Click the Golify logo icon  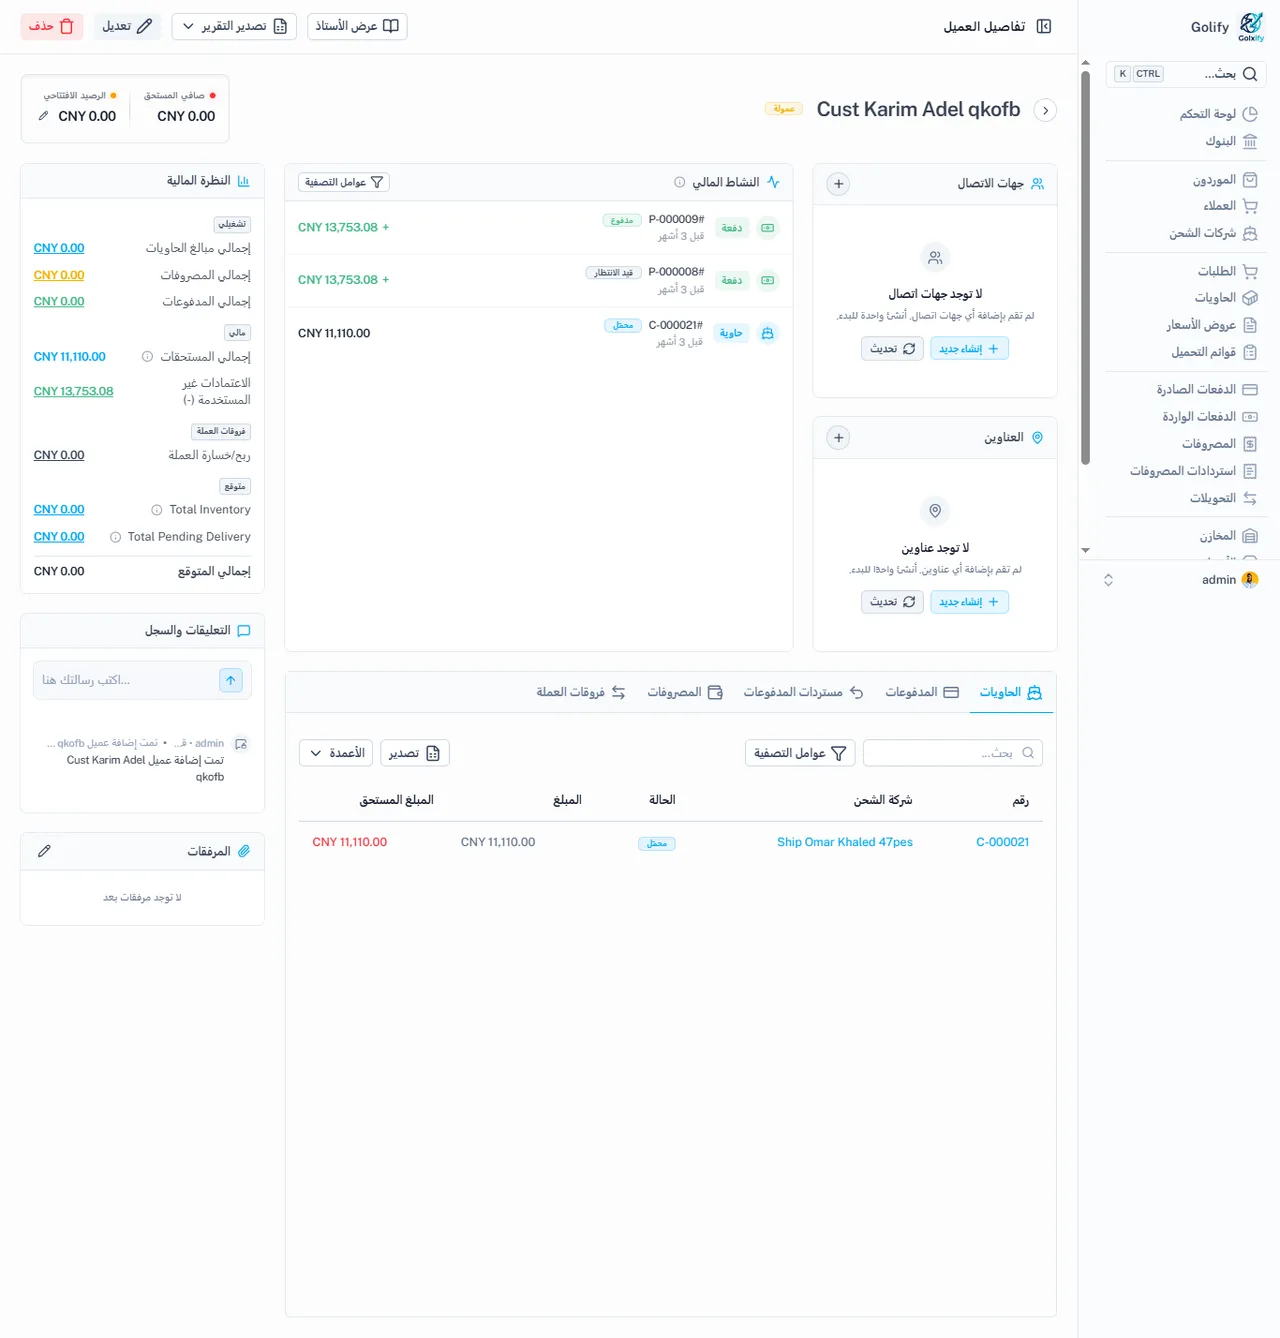(x=1251, y=27)
